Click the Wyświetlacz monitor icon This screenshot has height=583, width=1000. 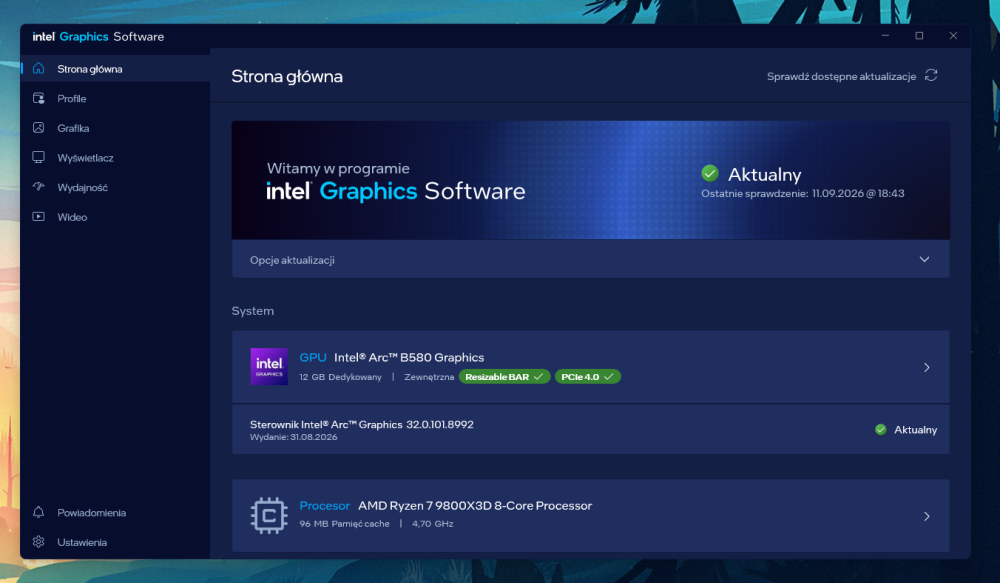[38, 157]
